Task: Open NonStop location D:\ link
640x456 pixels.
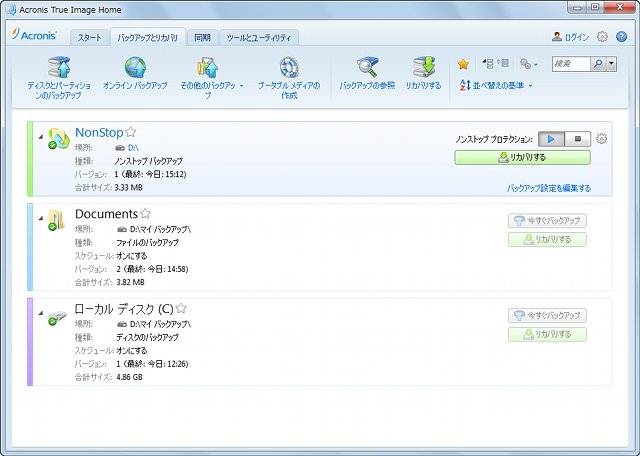Action: (x=133, y=148)
